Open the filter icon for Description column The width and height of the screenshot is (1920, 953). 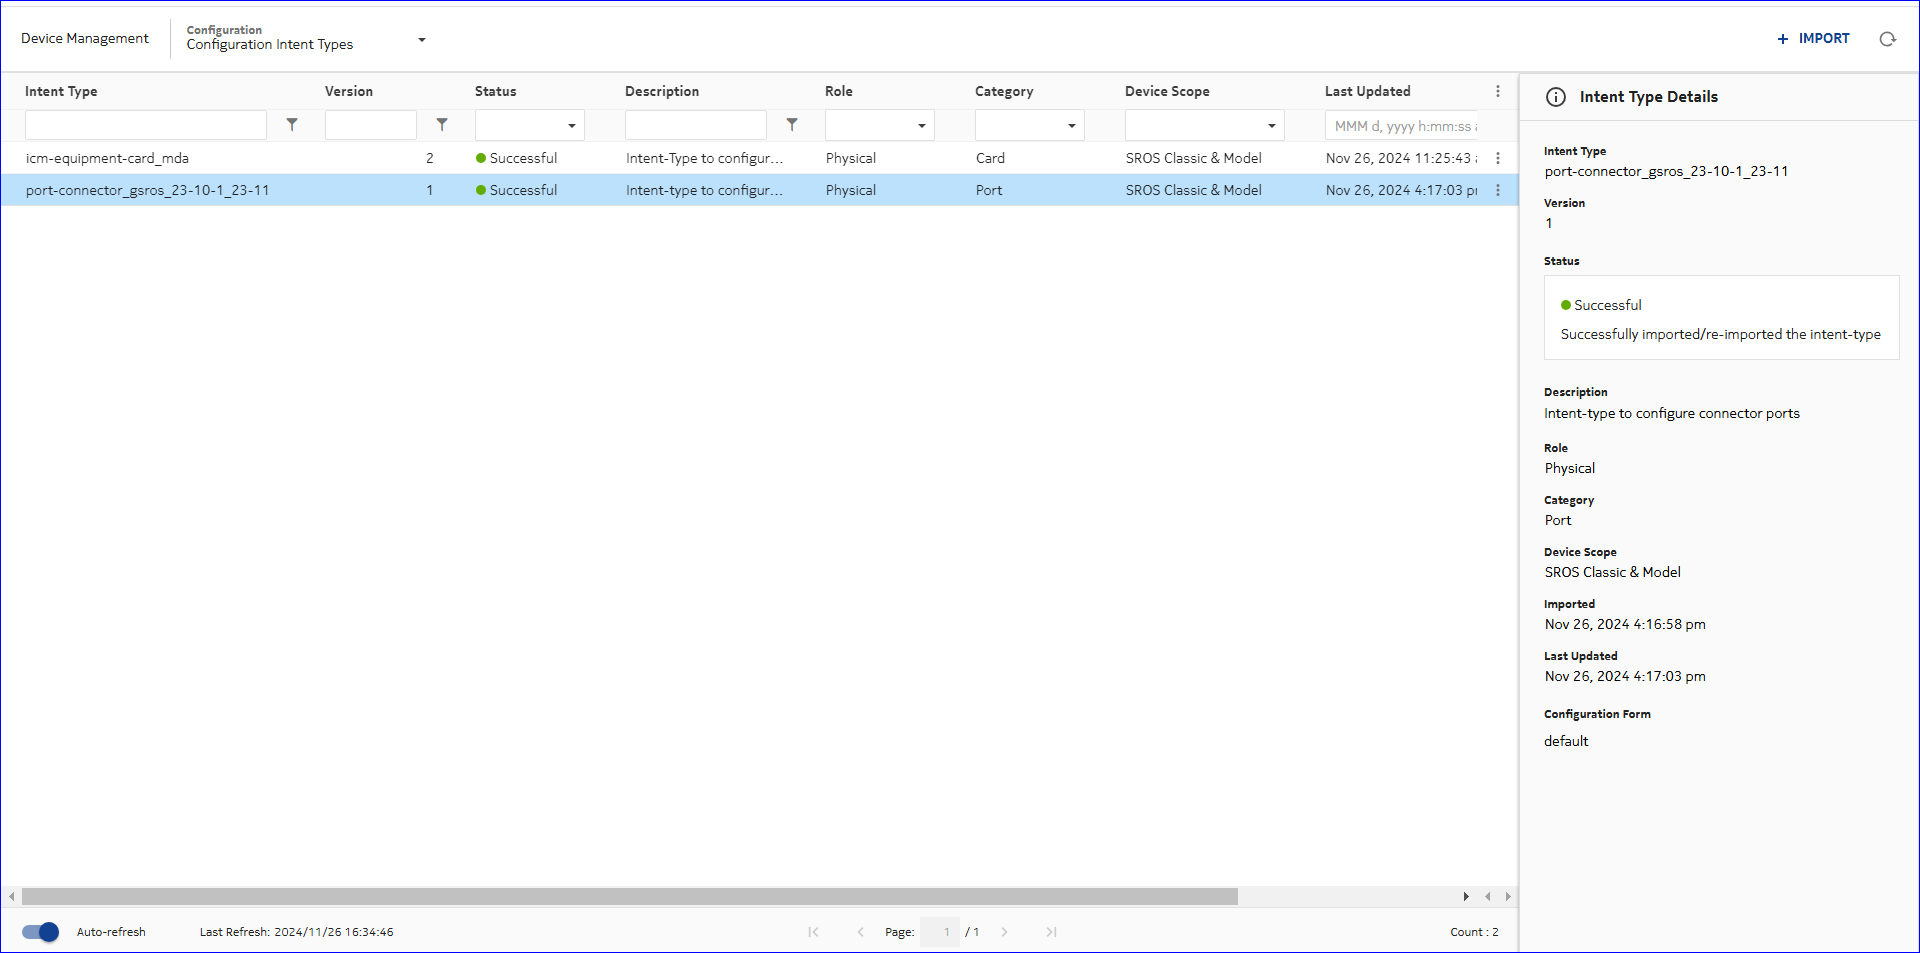[x=792, y=125]
